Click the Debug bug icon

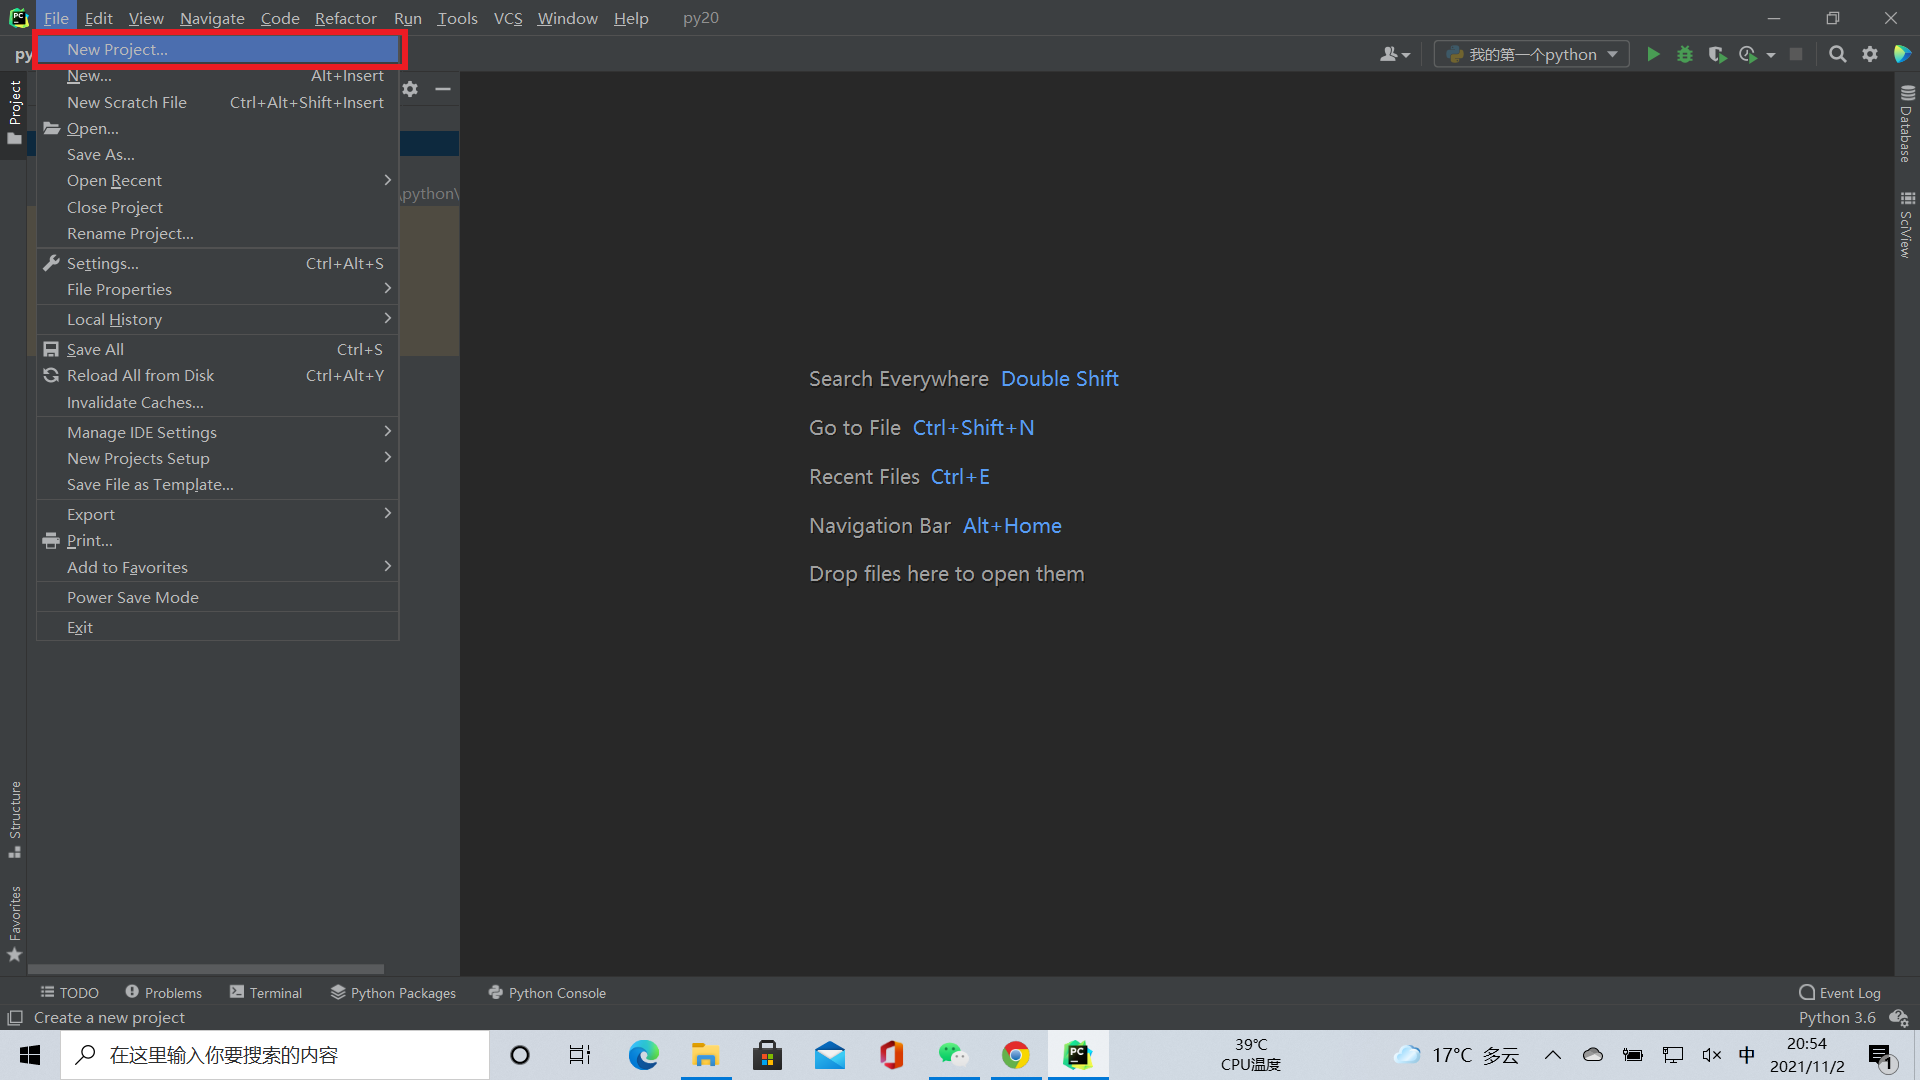point(1685,55)
